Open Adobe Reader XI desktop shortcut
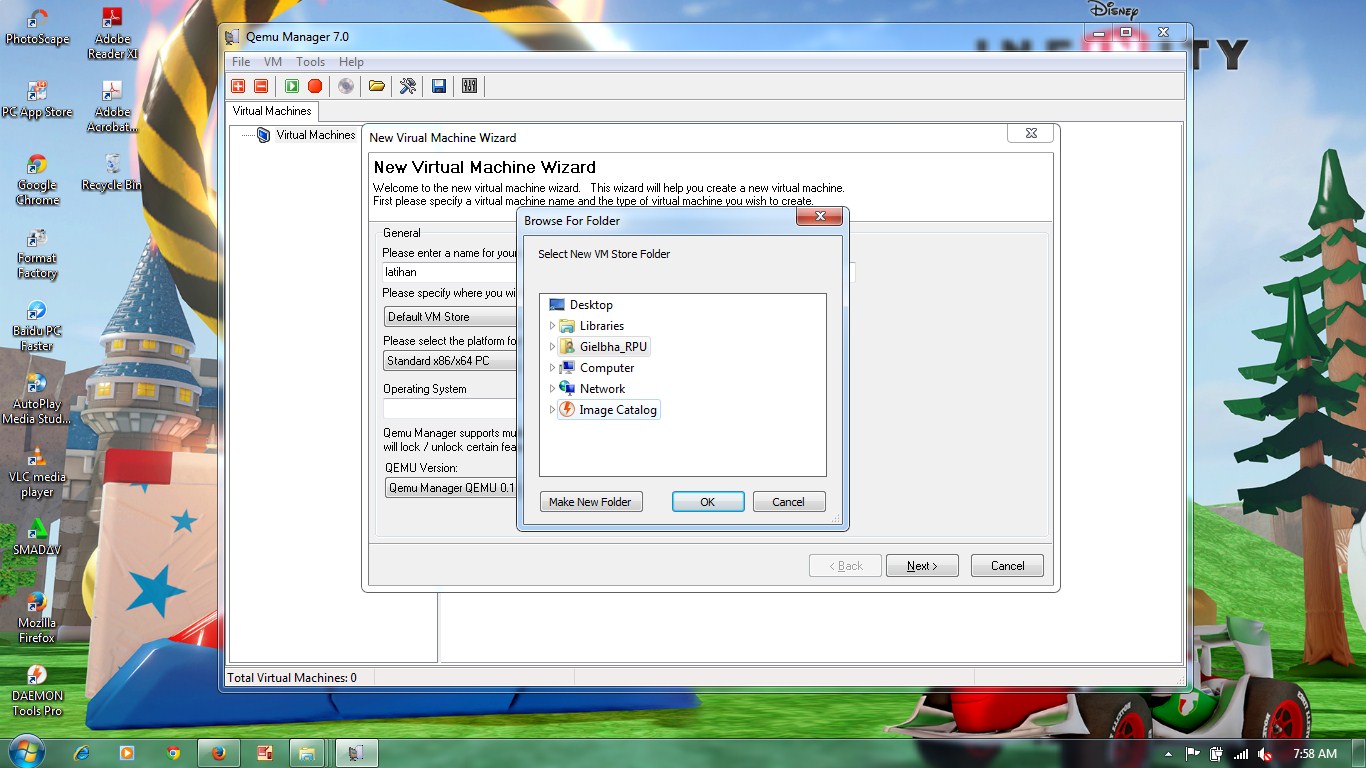Image resolution: width=1366 pixels, height=768 pixels. pos(113,33)
